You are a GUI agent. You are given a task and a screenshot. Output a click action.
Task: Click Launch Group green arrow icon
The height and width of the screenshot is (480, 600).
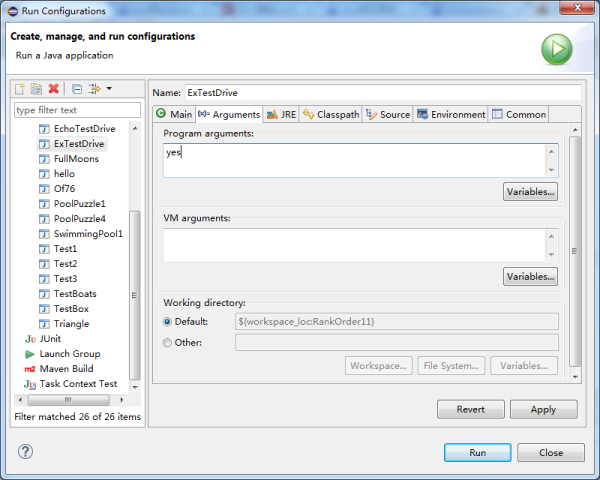[29, 354]
